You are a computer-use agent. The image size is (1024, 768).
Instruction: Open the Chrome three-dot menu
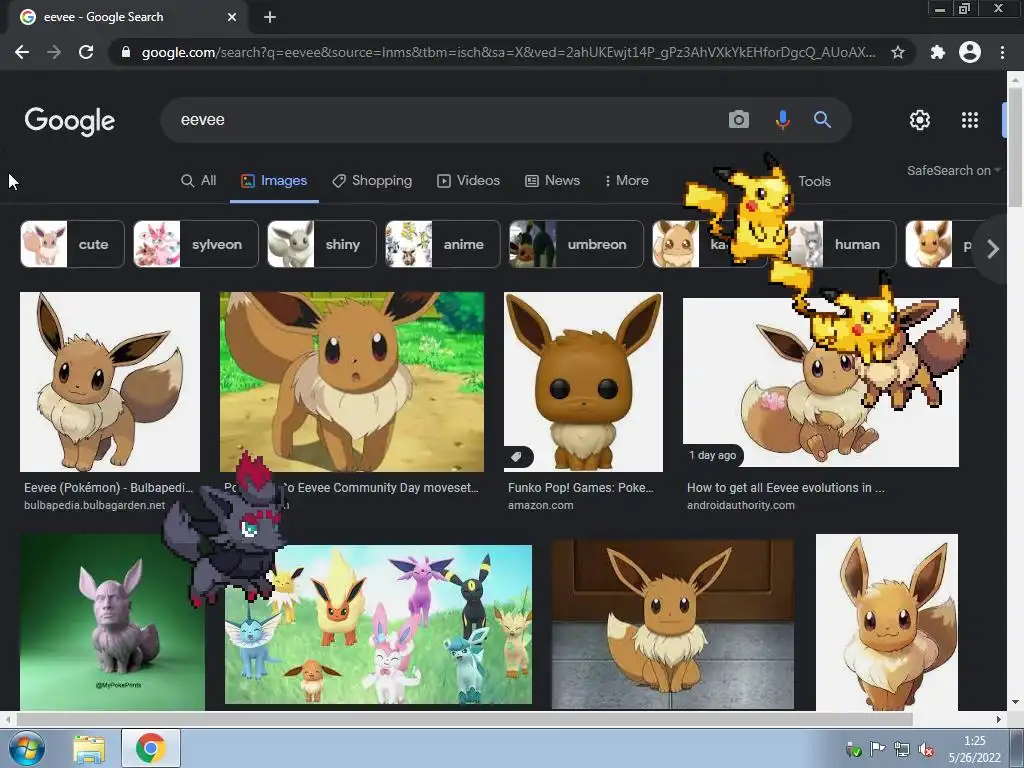coord(1002,52)
